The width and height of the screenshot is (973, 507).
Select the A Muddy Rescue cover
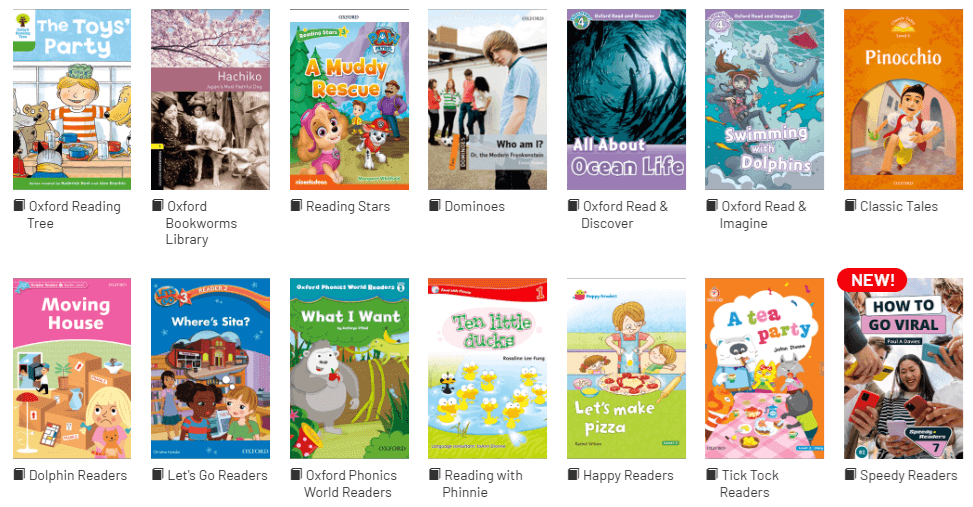click(x=349, y=99)
